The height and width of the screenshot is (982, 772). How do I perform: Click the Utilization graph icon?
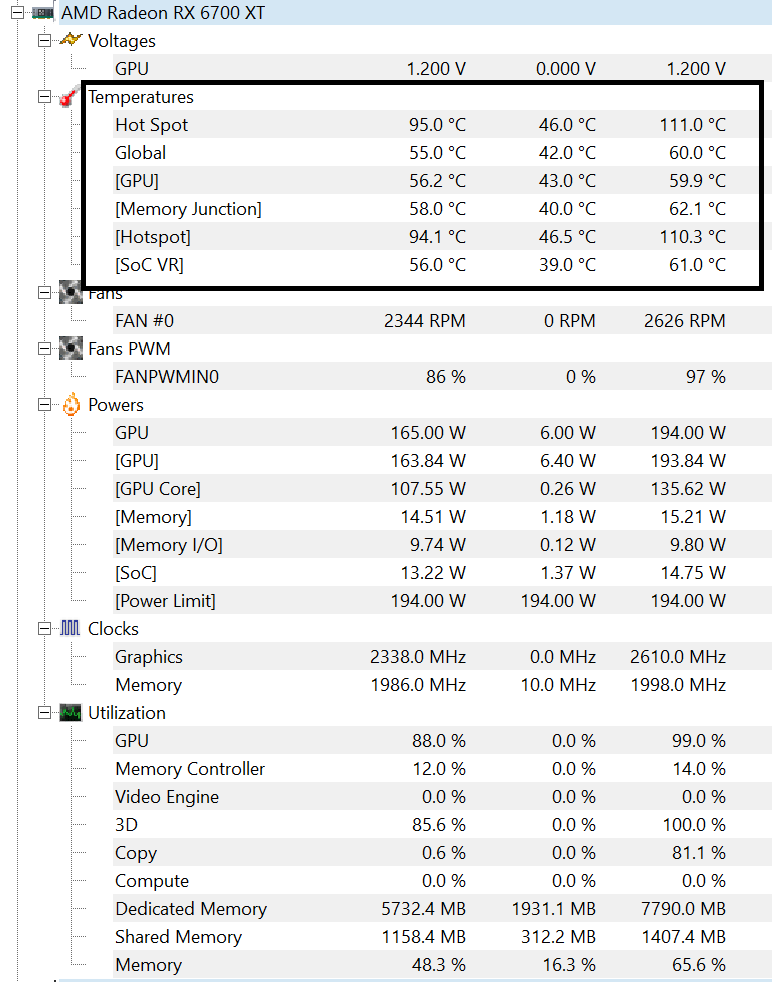[70, 713]
